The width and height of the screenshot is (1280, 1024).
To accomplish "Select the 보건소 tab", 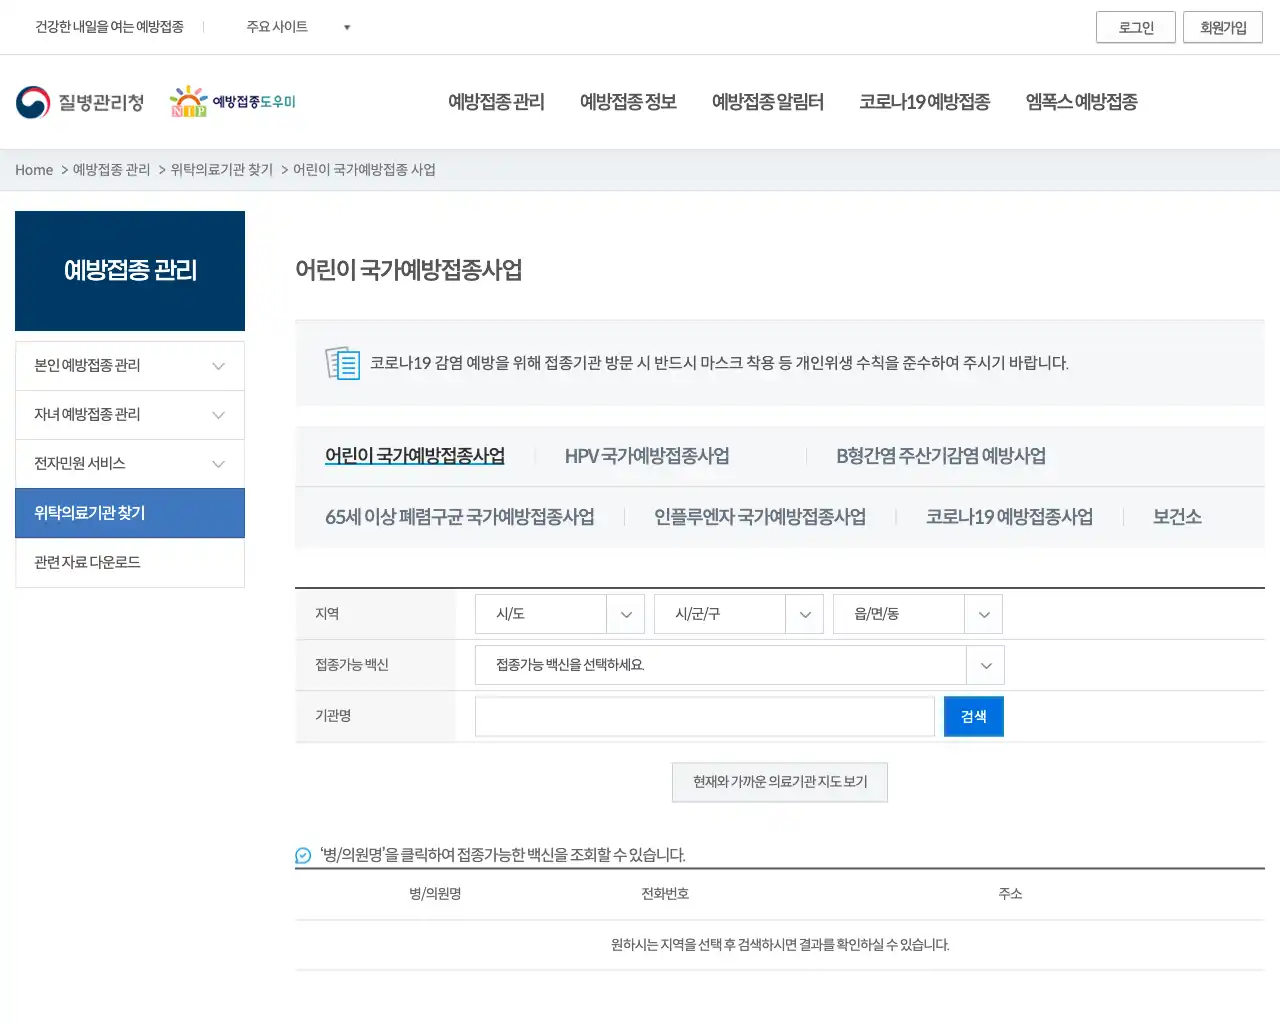I will pyautogui.click(x=1176, y=517).
